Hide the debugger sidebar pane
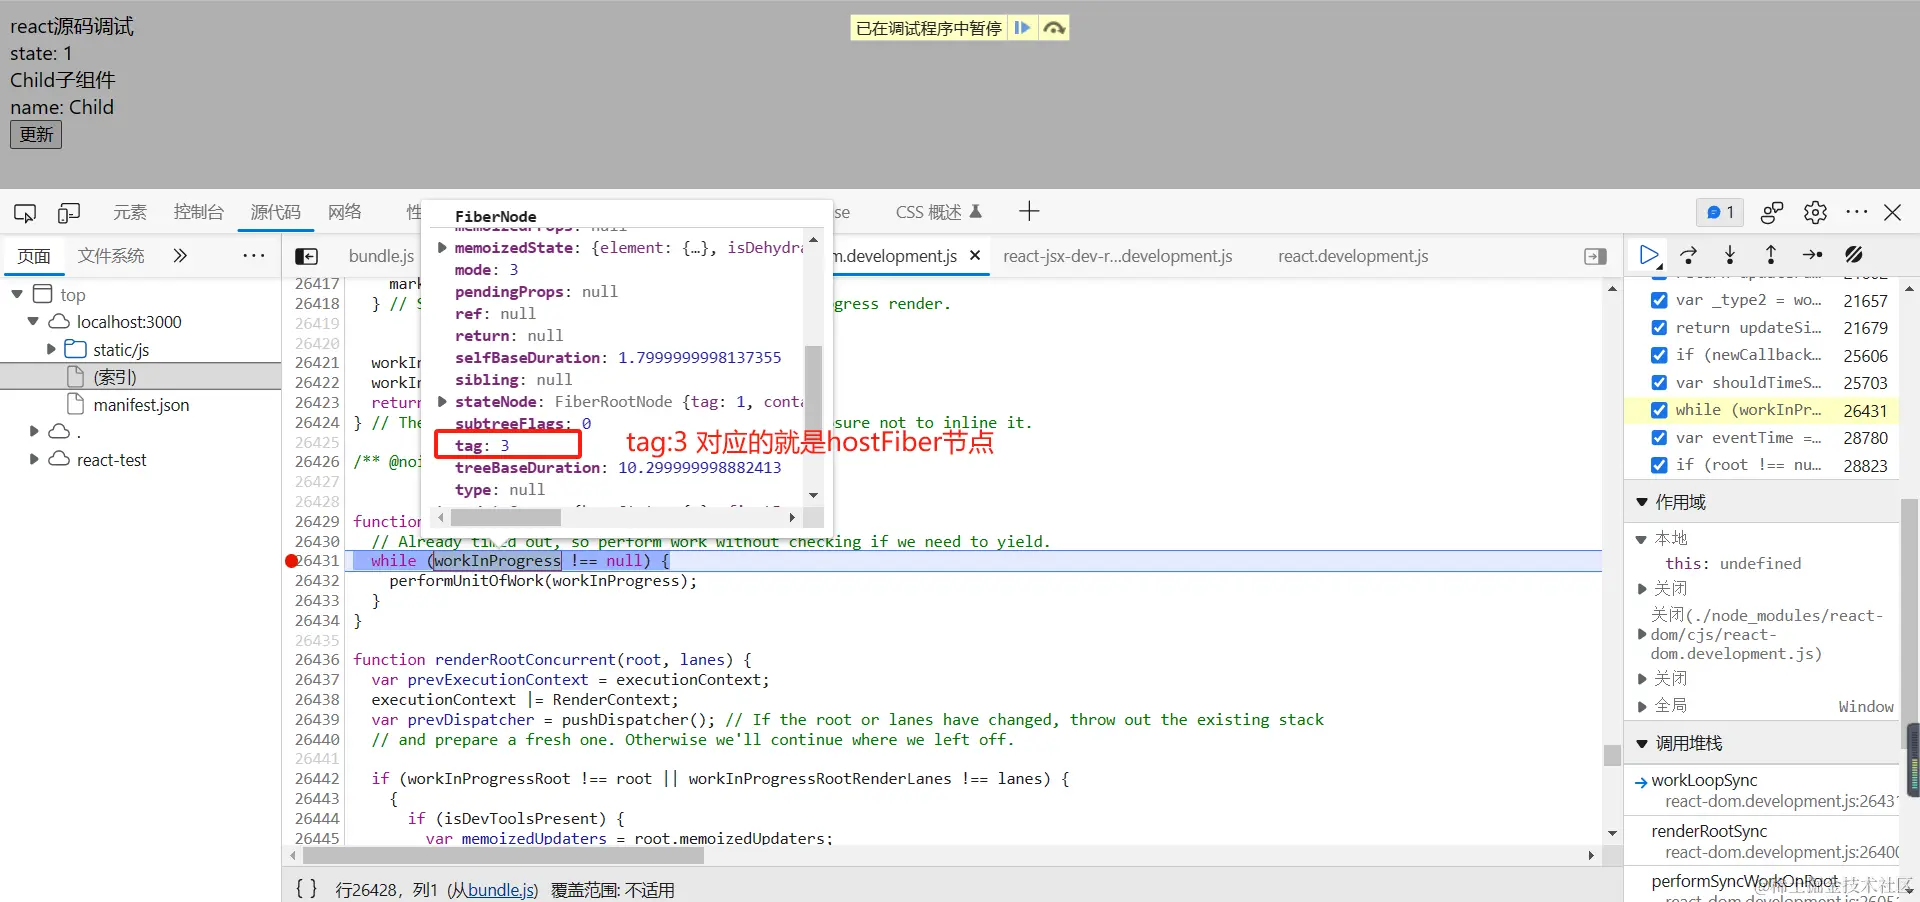Image resolution: width=1920 pixels, height=902 pixels. (1596, 257)
